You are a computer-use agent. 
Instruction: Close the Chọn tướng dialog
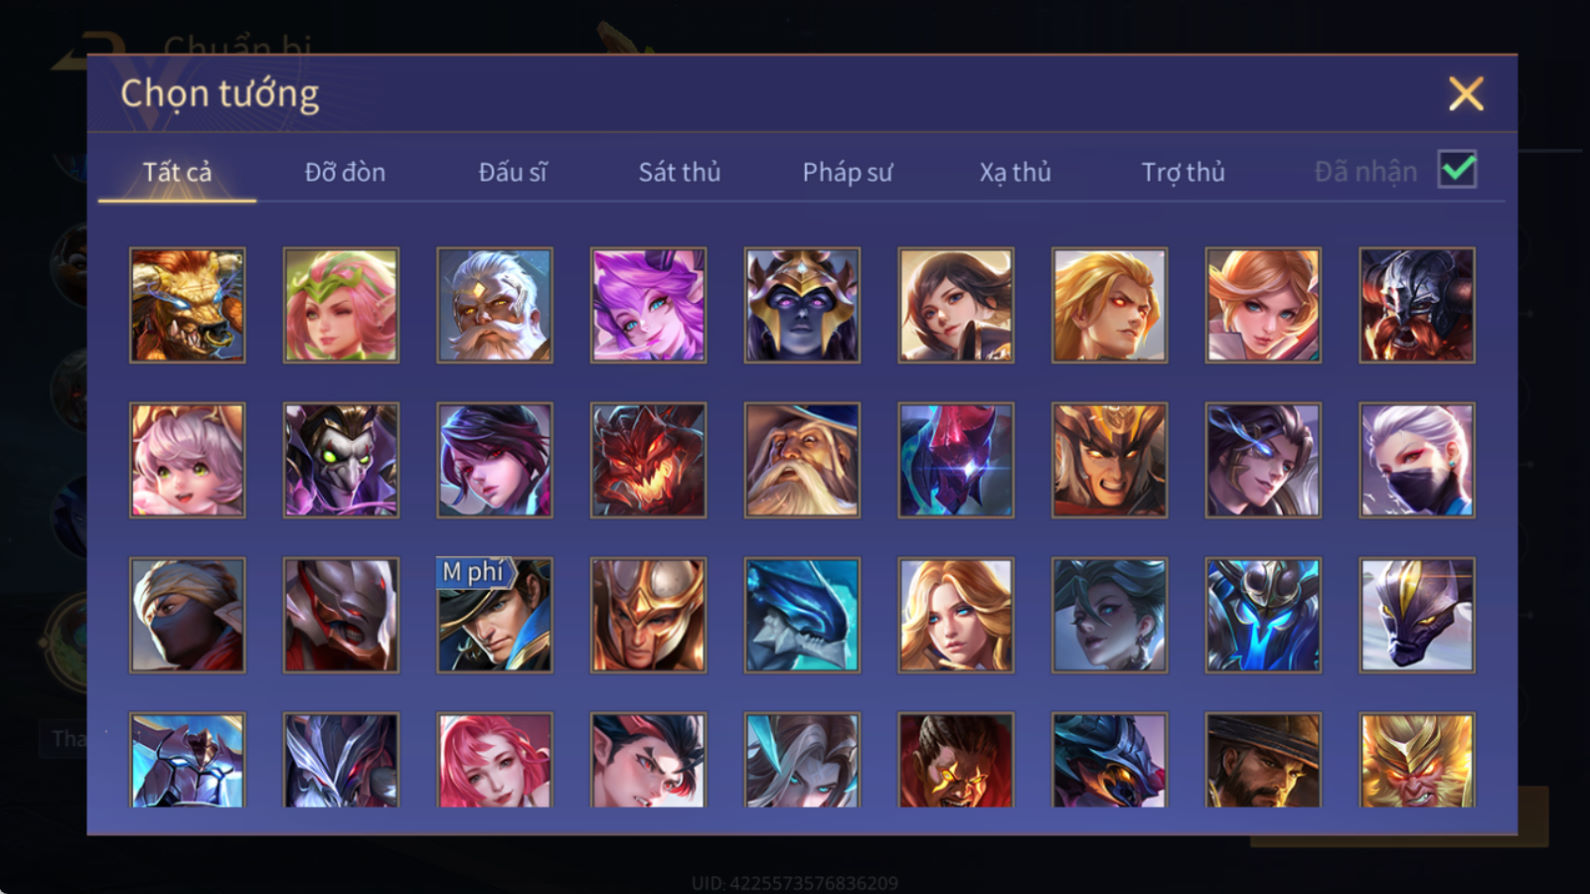[1466, 94]
